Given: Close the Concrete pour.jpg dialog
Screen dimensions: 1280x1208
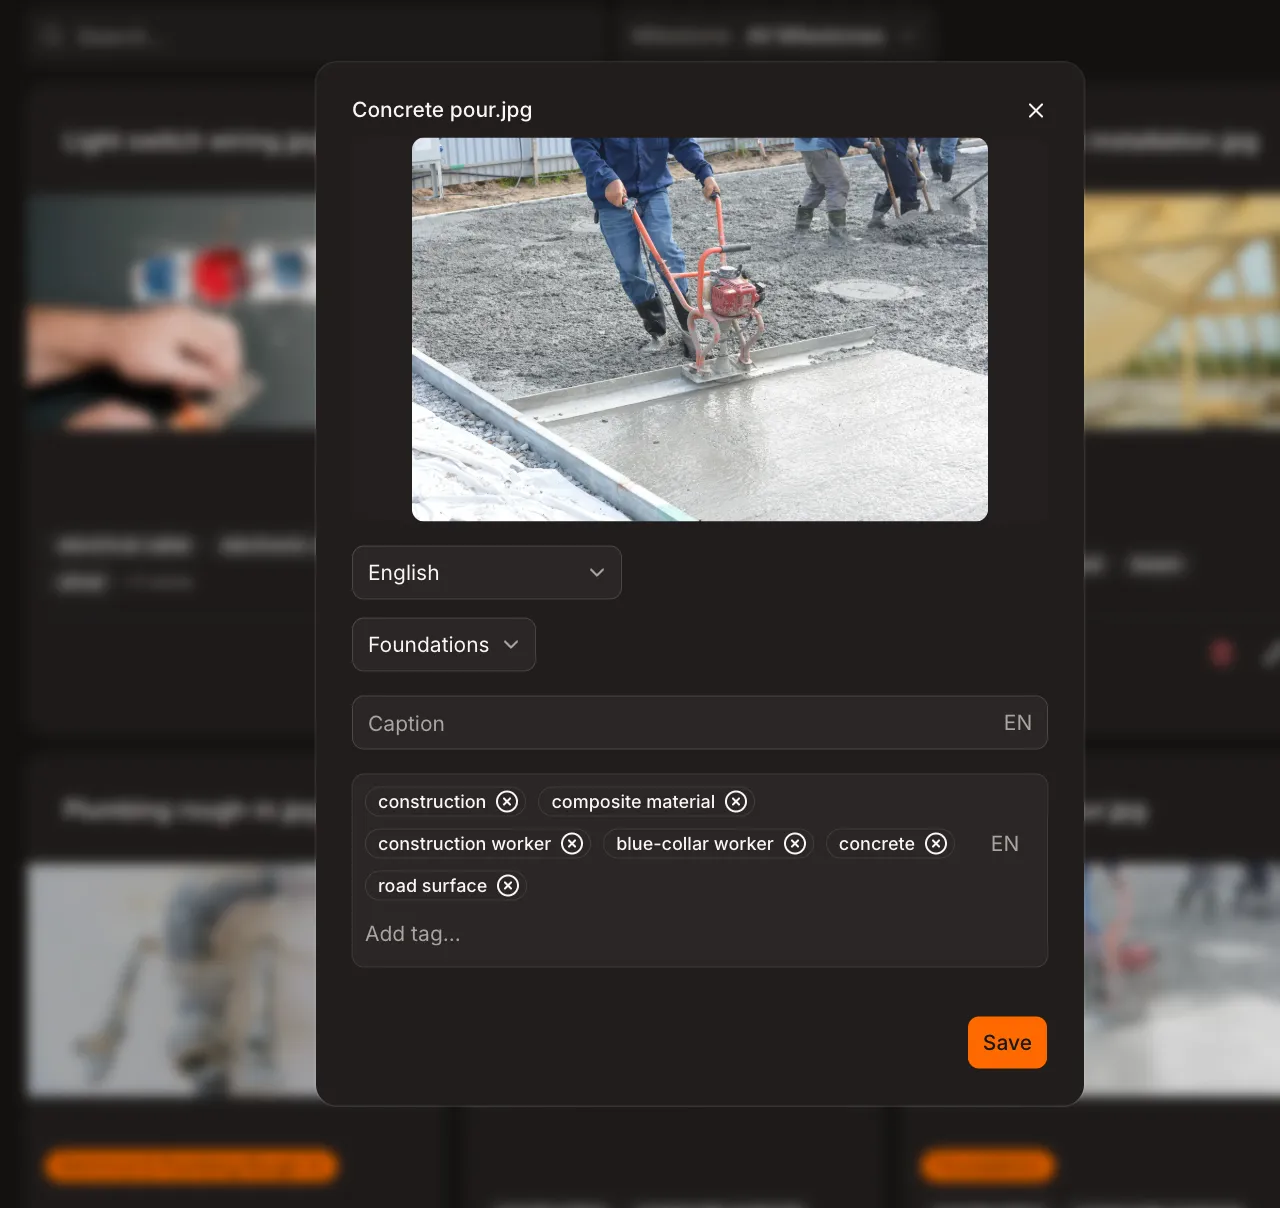Looking at the screenshot, I should point(1036,111).
